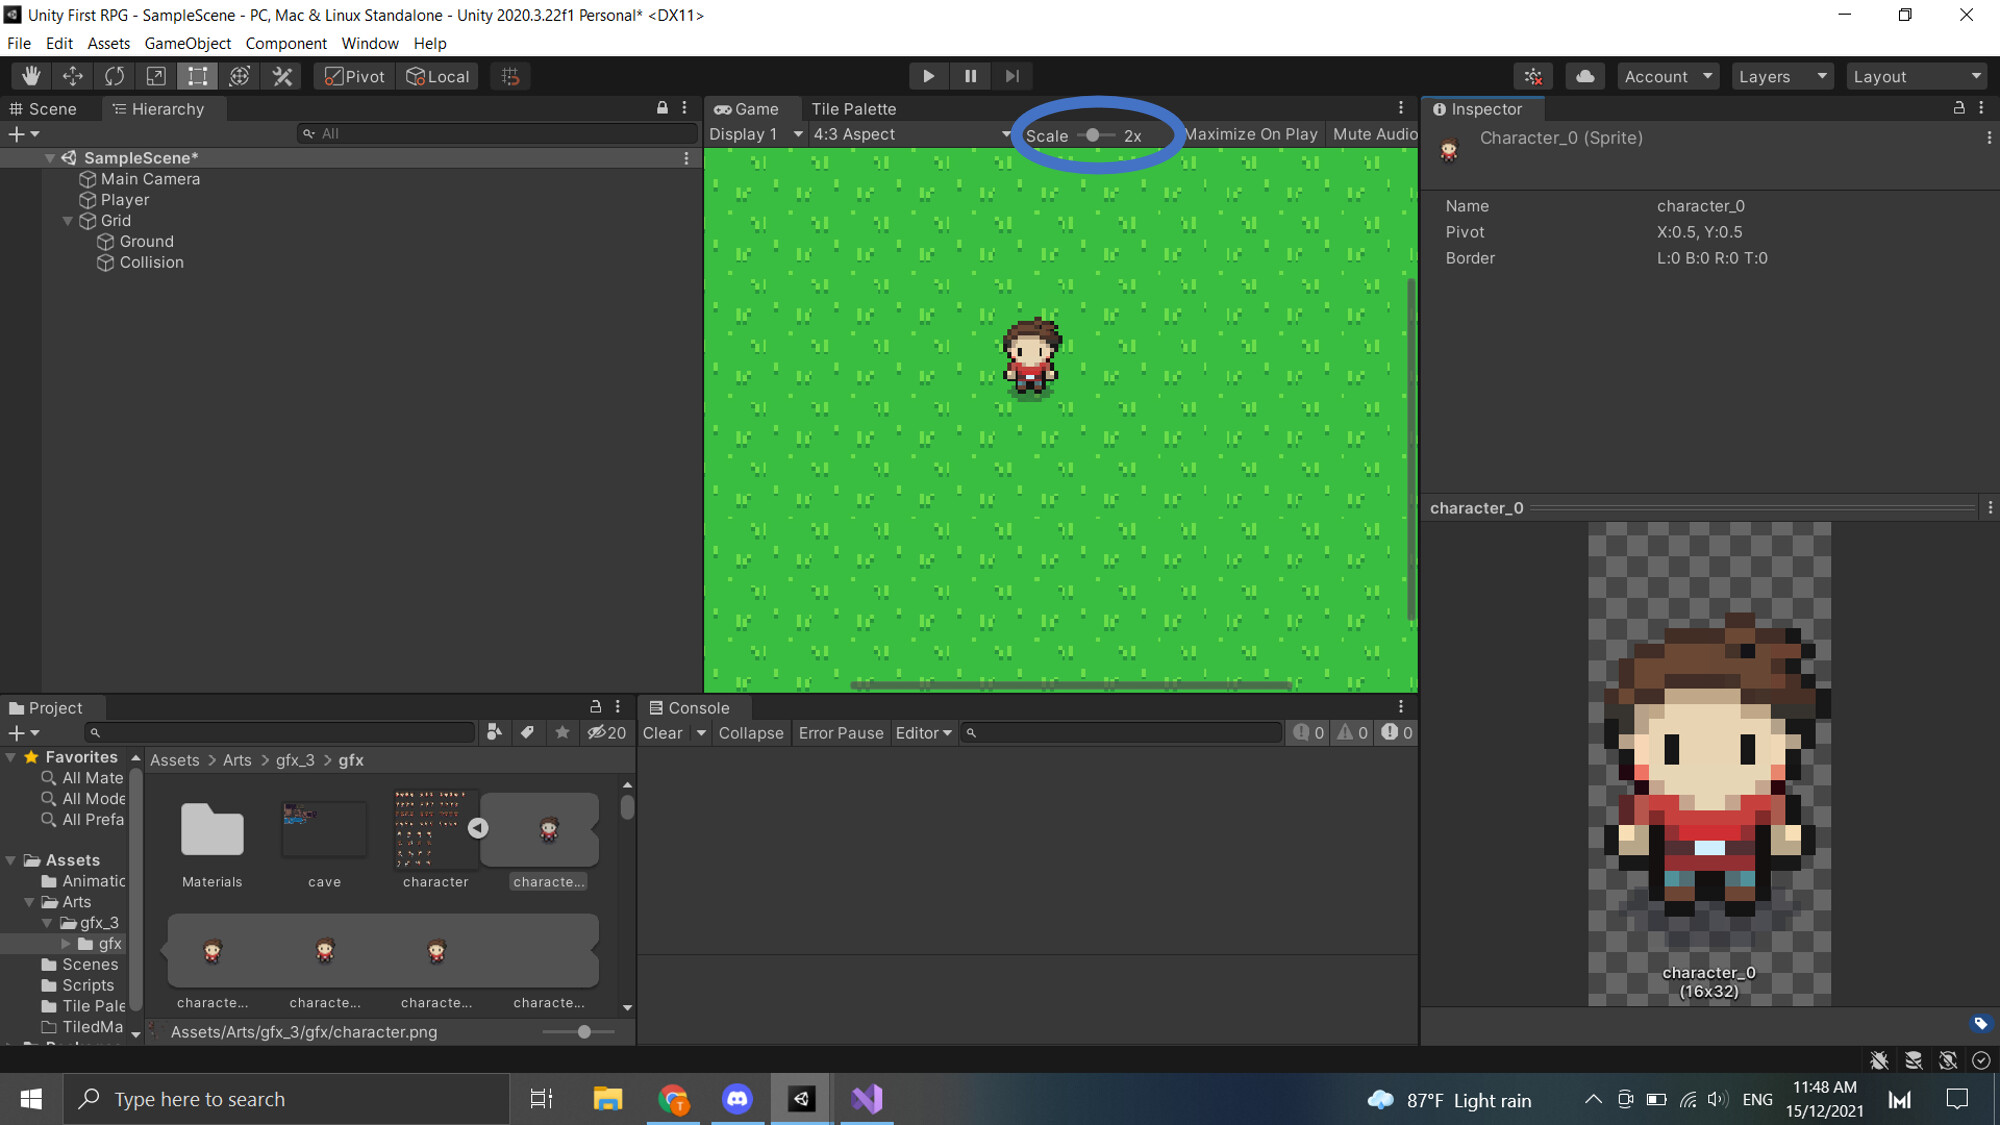Click the Pause button in the toolbar
Image resolution: width=2000 pixels, height=1125 pixels.
point(969,75)
